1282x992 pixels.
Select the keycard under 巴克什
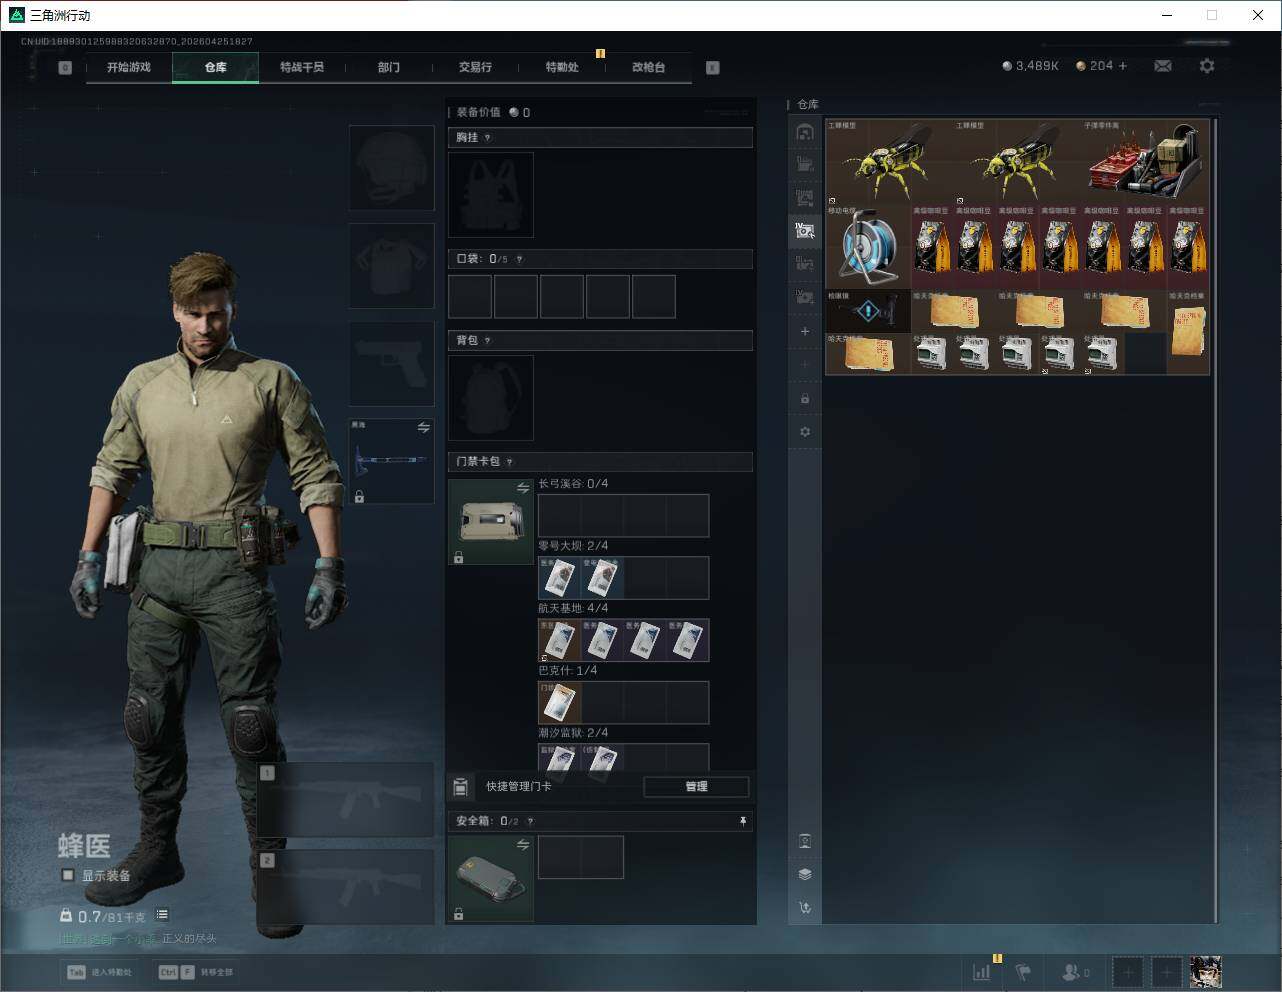pyautogui.click(x=560, y=703)
